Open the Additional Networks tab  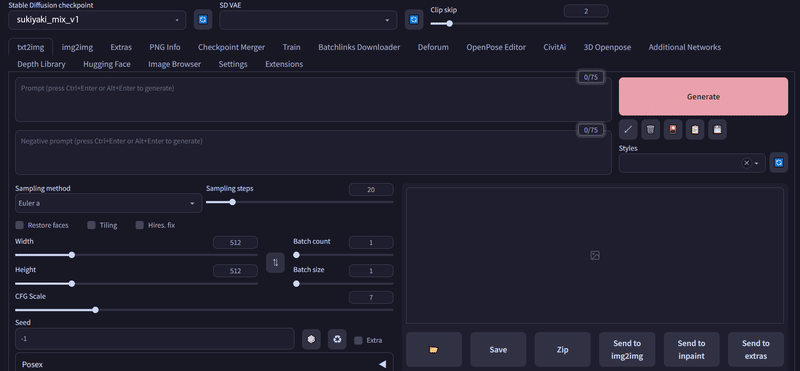(x=685, y=47)
